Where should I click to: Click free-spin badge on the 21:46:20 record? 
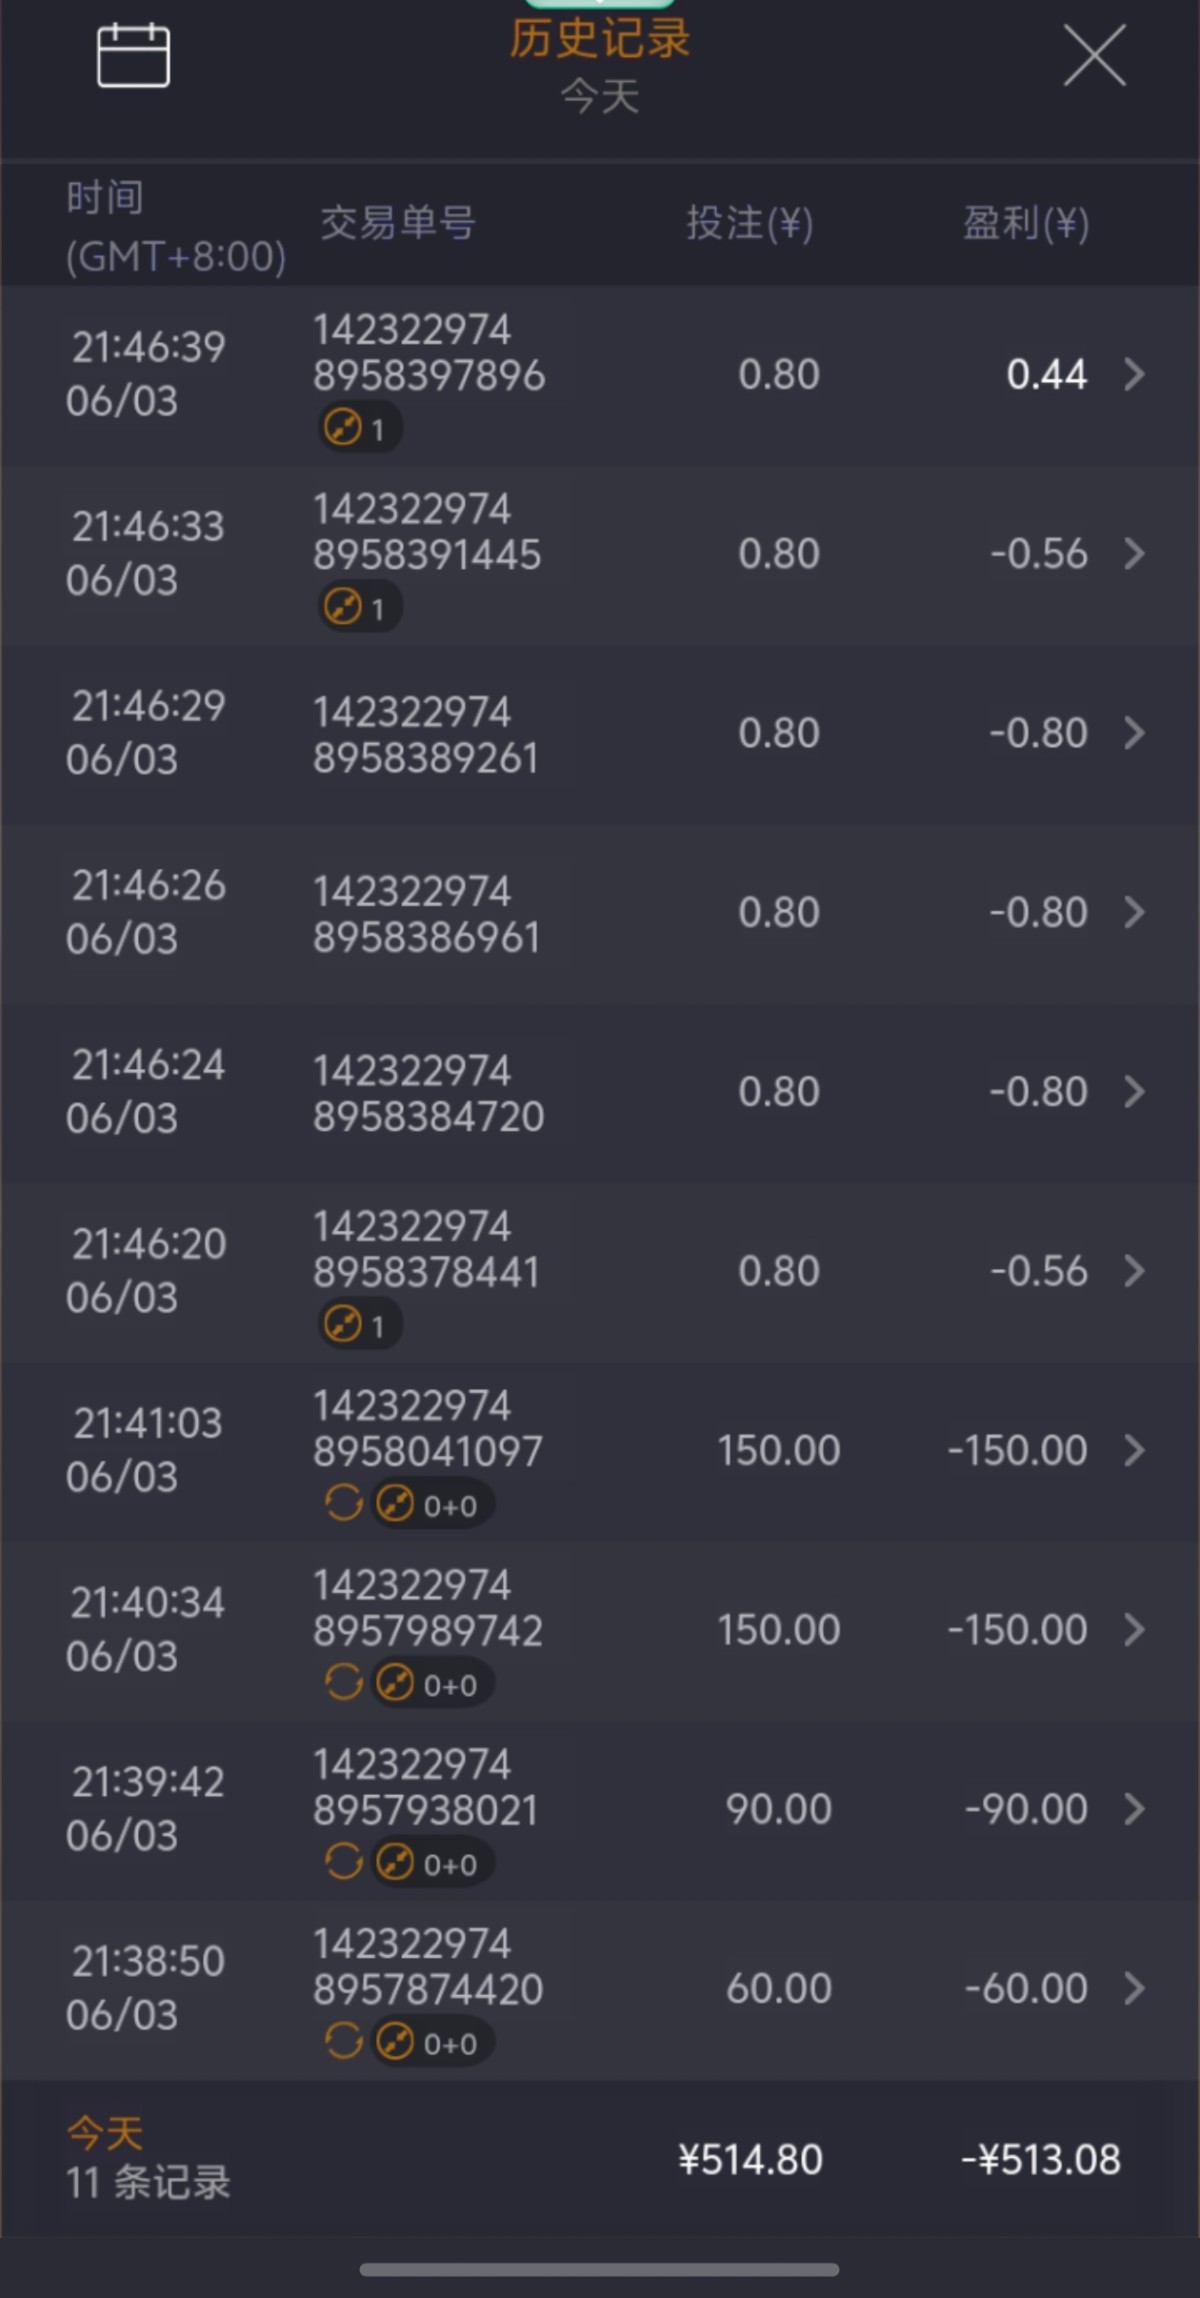359,1325
